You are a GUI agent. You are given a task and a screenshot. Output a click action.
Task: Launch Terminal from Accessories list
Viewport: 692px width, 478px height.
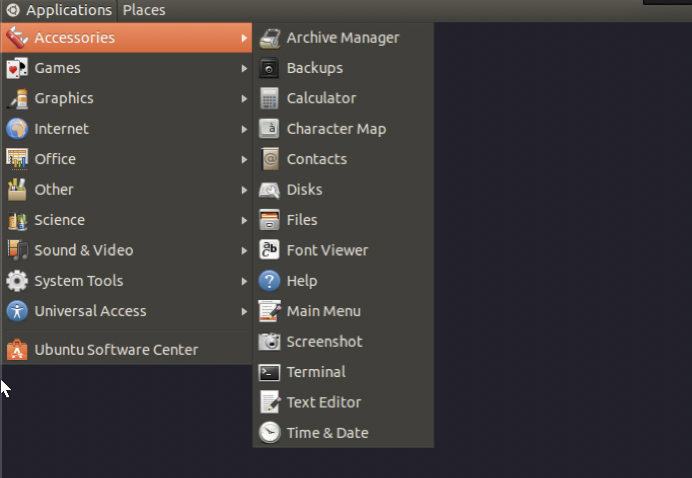coord(343,372)
